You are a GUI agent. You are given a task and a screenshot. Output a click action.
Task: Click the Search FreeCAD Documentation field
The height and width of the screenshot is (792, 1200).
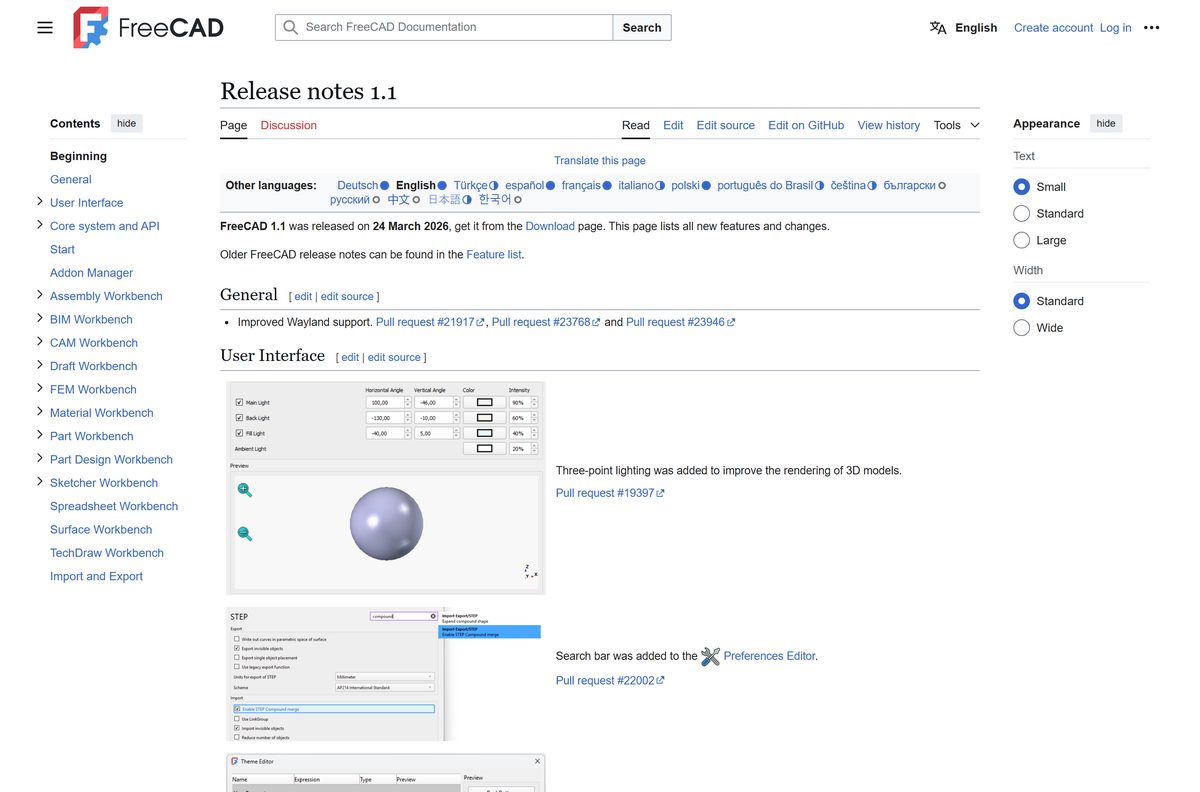coord(444,28)
